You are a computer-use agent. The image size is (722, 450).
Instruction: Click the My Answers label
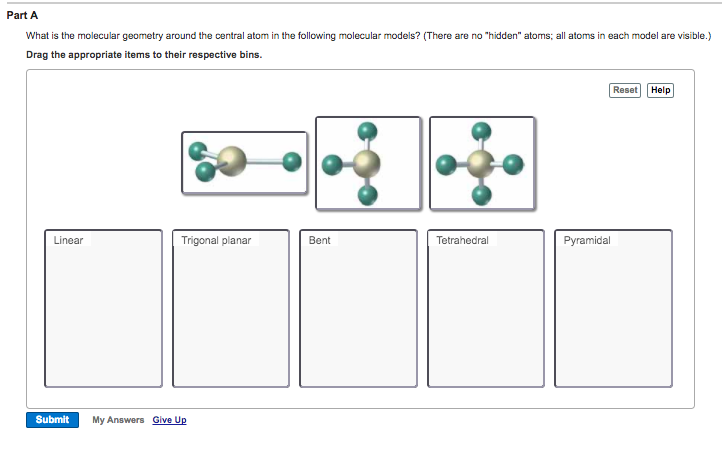pyautogui.click(x=118, y=420)
